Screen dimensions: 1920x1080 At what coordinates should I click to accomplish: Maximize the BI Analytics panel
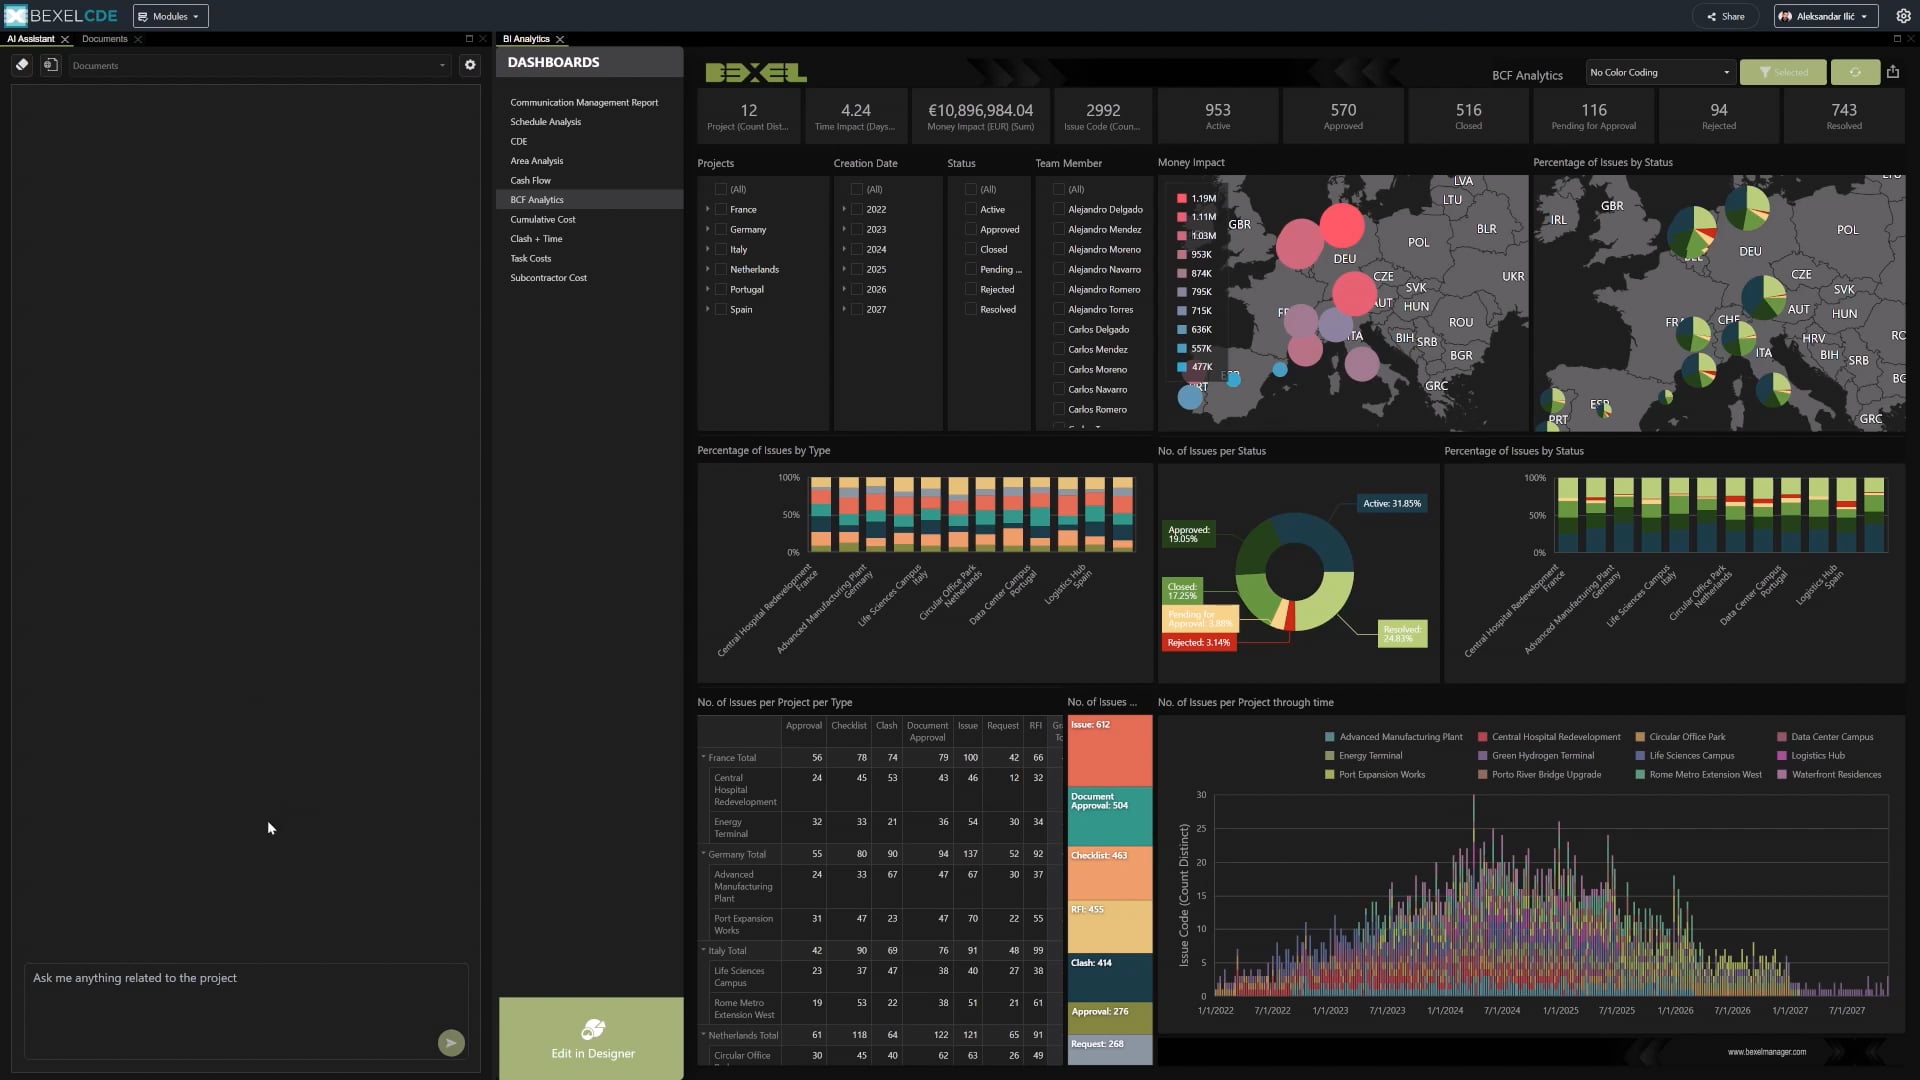click(1897, 39)
